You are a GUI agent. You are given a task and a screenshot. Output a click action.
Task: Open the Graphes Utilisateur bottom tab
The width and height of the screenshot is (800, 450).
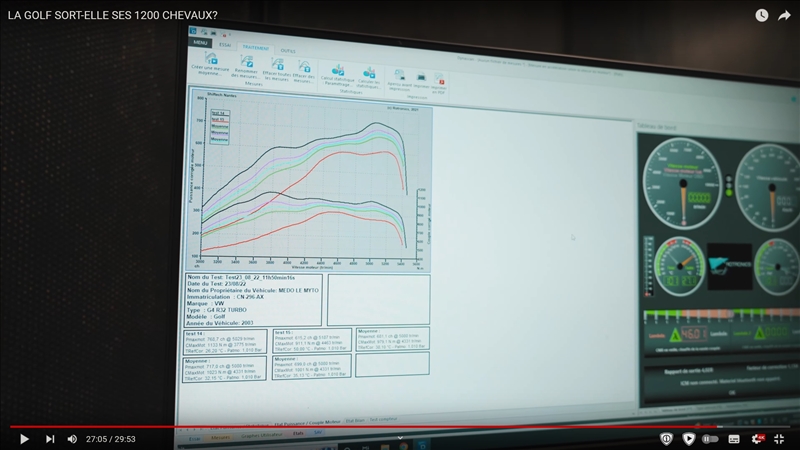pos(261,435)
